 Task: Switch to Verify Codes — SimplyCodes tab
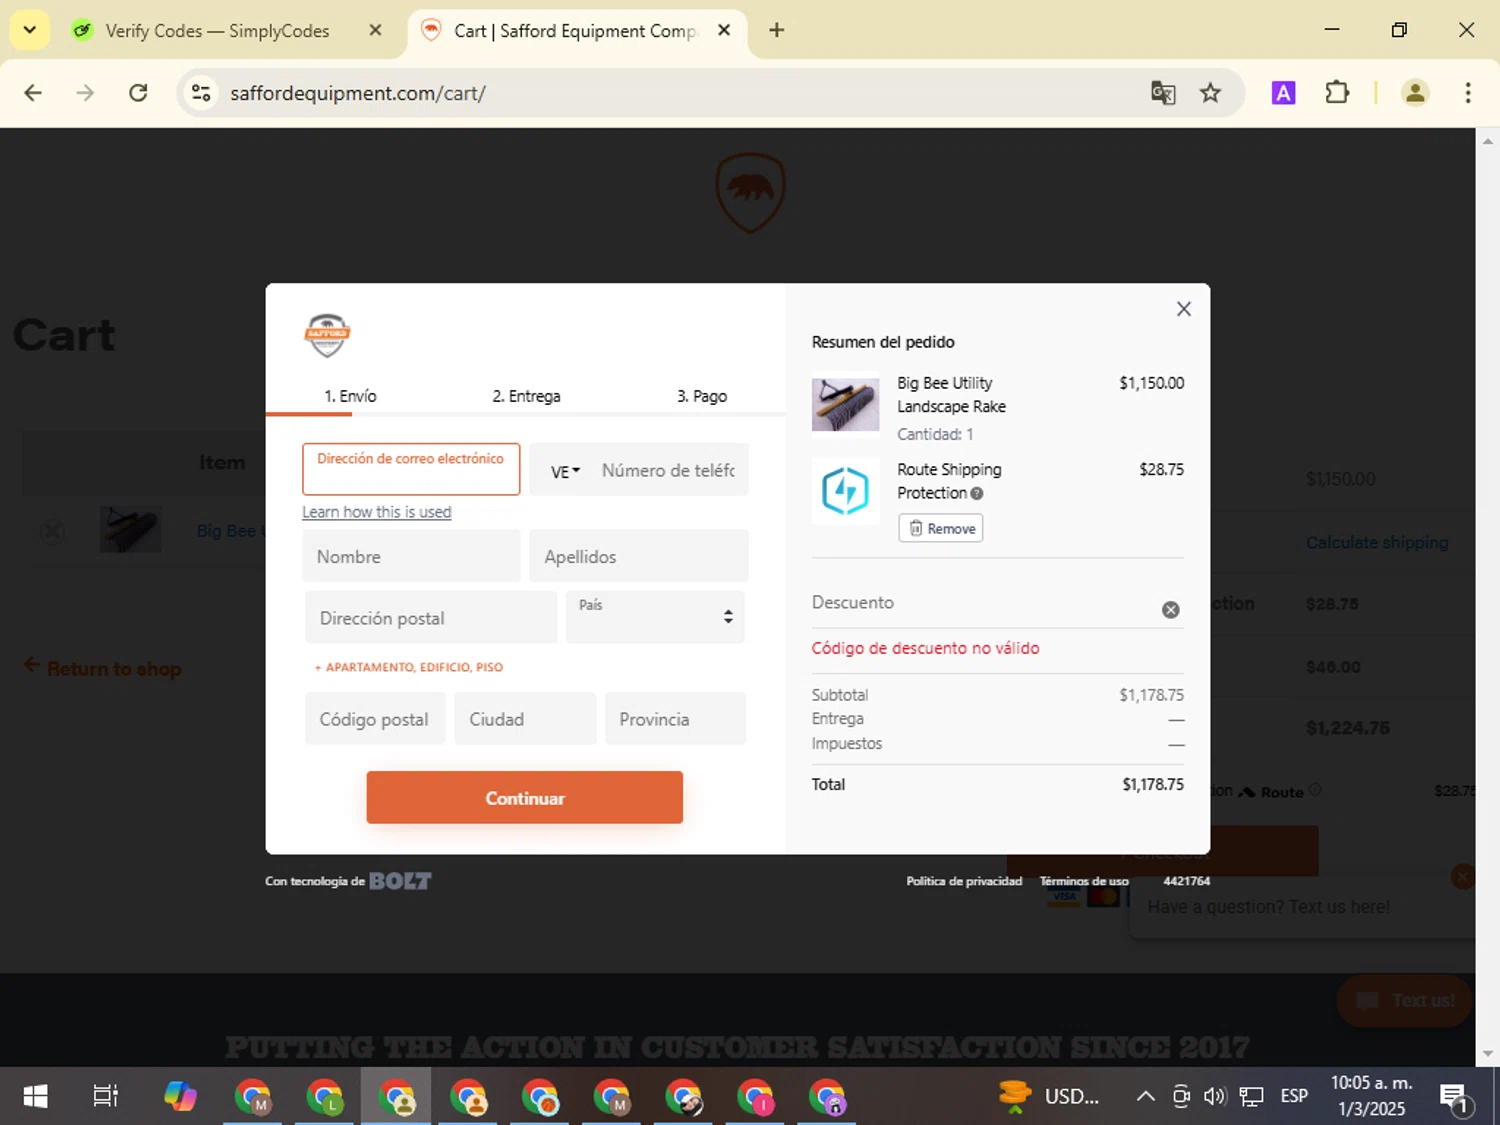[x=217, y=31]
